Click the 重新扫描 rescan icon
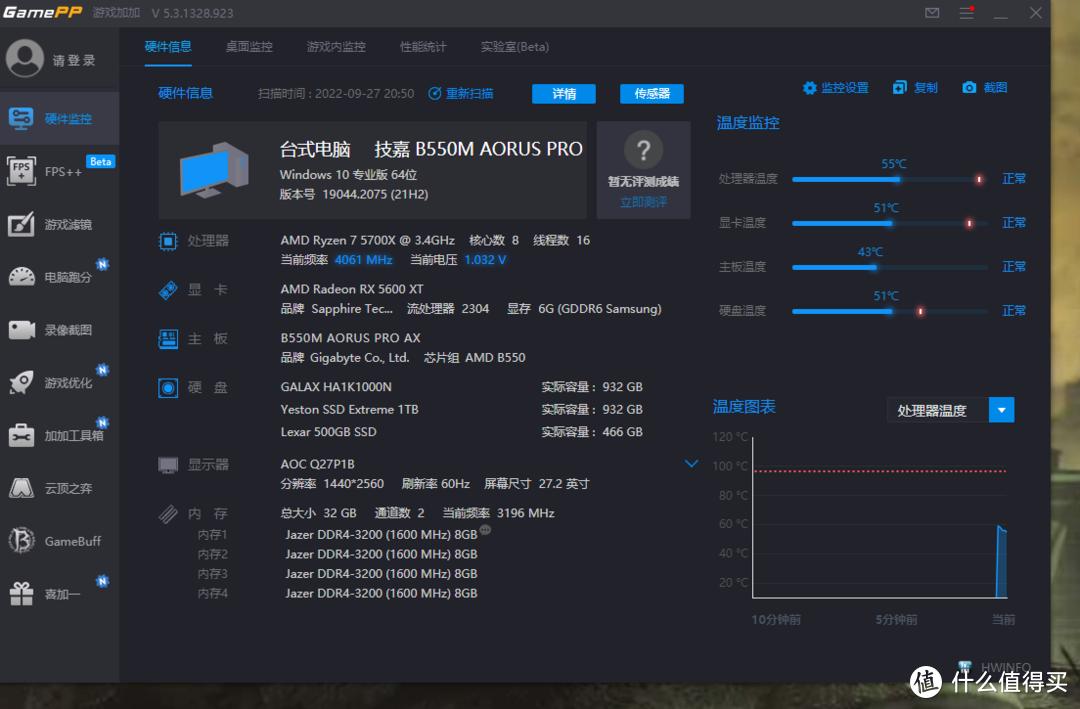 point(435,94)
